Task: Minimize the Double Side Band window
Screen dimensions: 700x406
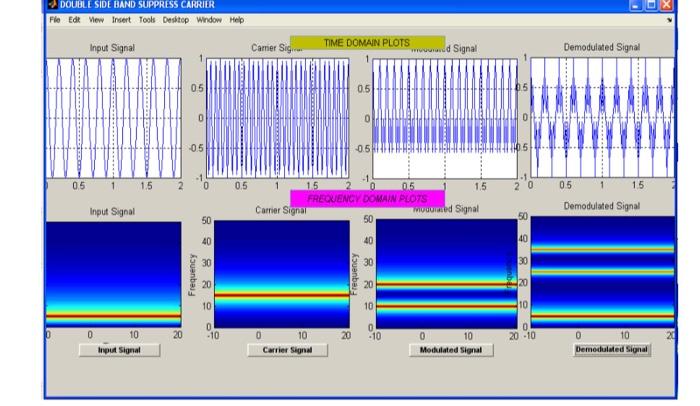Action: pyautogui.click(x=635, y=5)
